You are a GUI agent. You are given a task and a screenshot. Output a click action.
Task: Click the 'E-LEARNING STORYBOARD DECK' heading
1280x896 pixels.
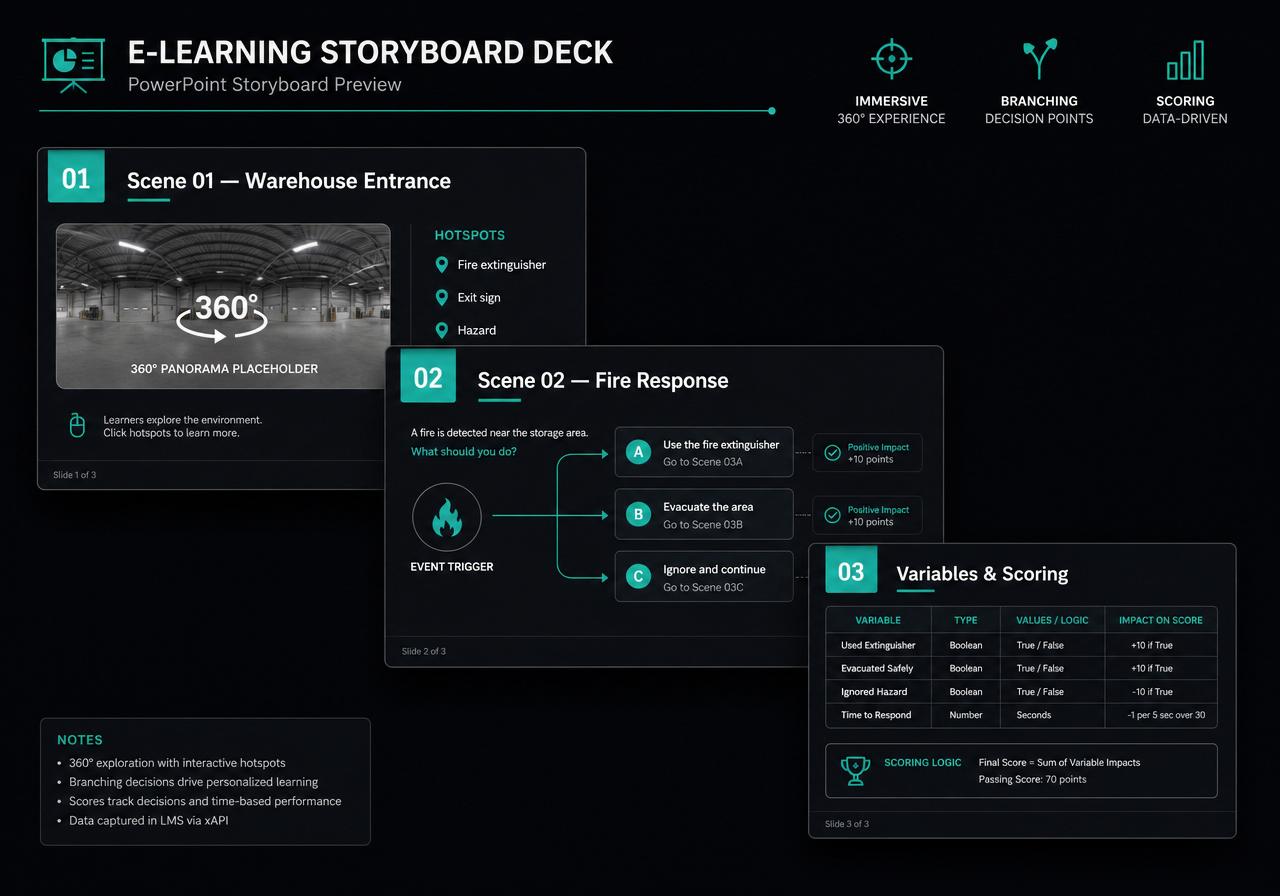[x=371, y=52]
